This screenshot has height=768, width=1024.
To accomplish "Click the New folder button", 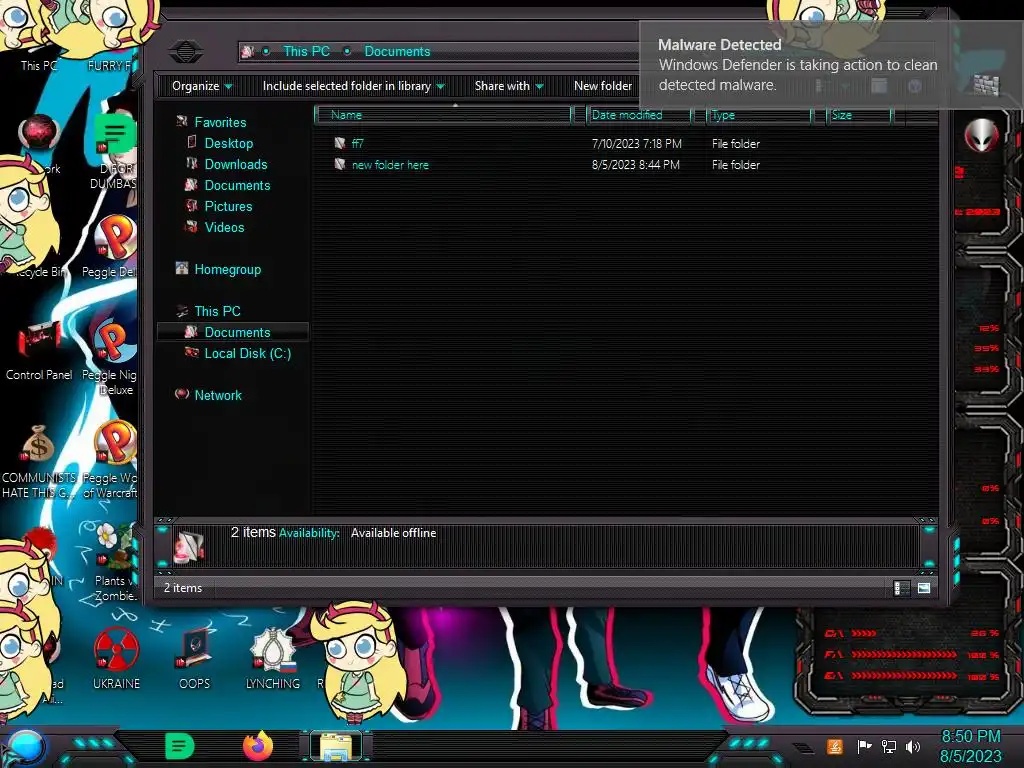I will coord(603,86).
